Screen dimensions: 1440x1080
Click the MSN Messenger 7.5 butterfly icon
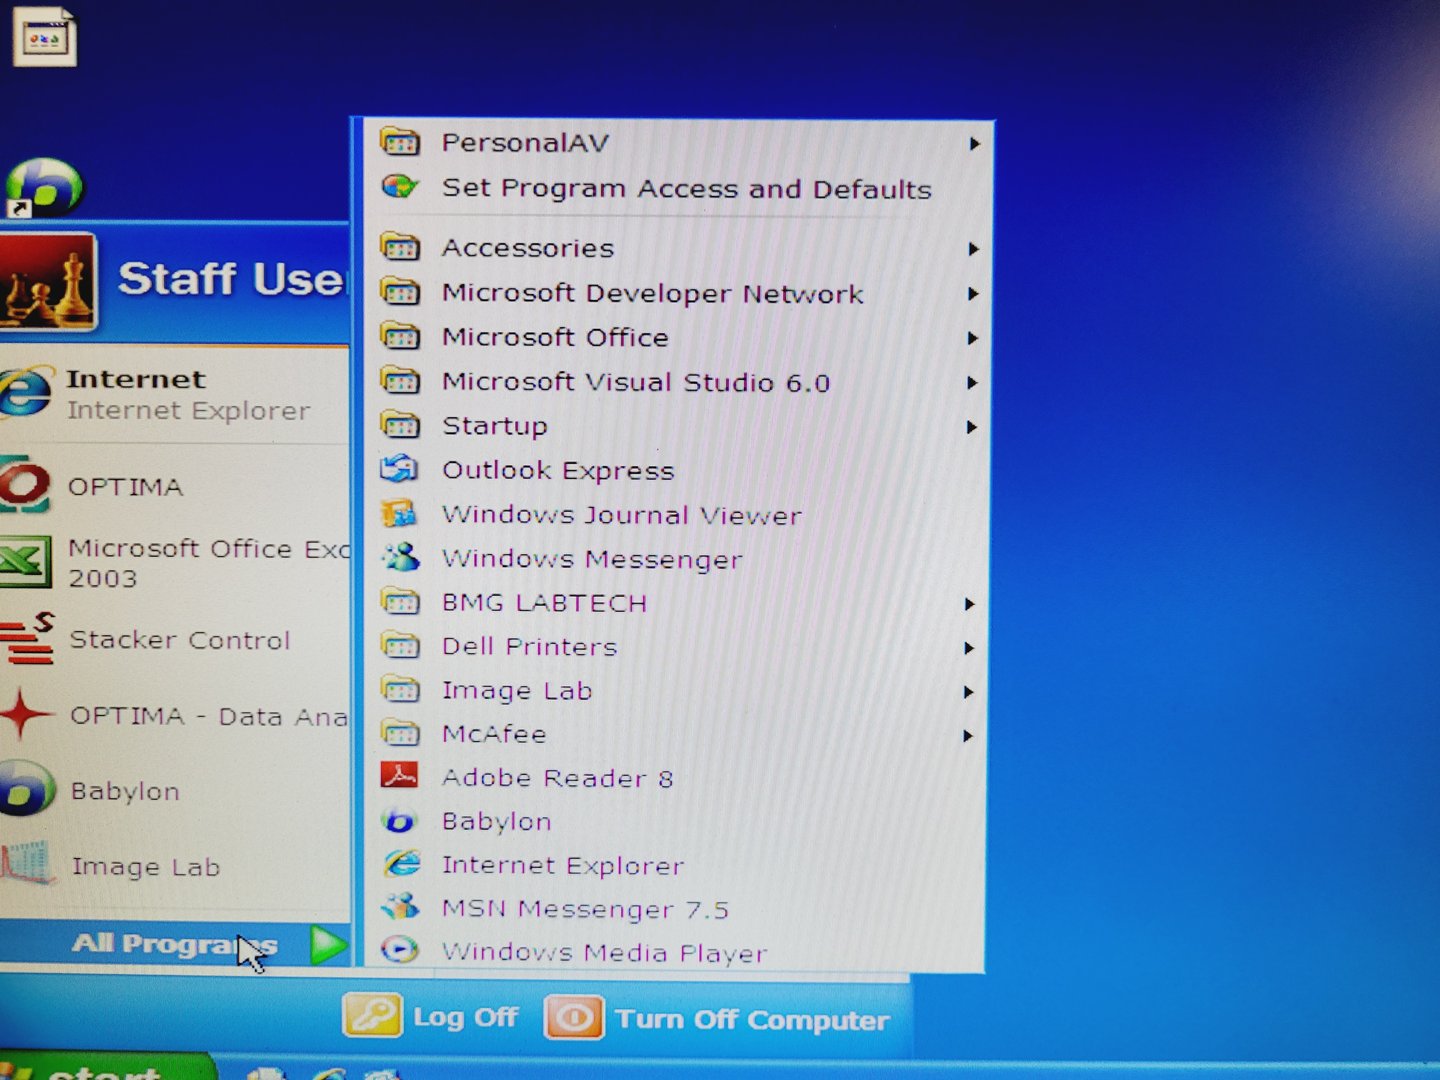click(401, 907)
